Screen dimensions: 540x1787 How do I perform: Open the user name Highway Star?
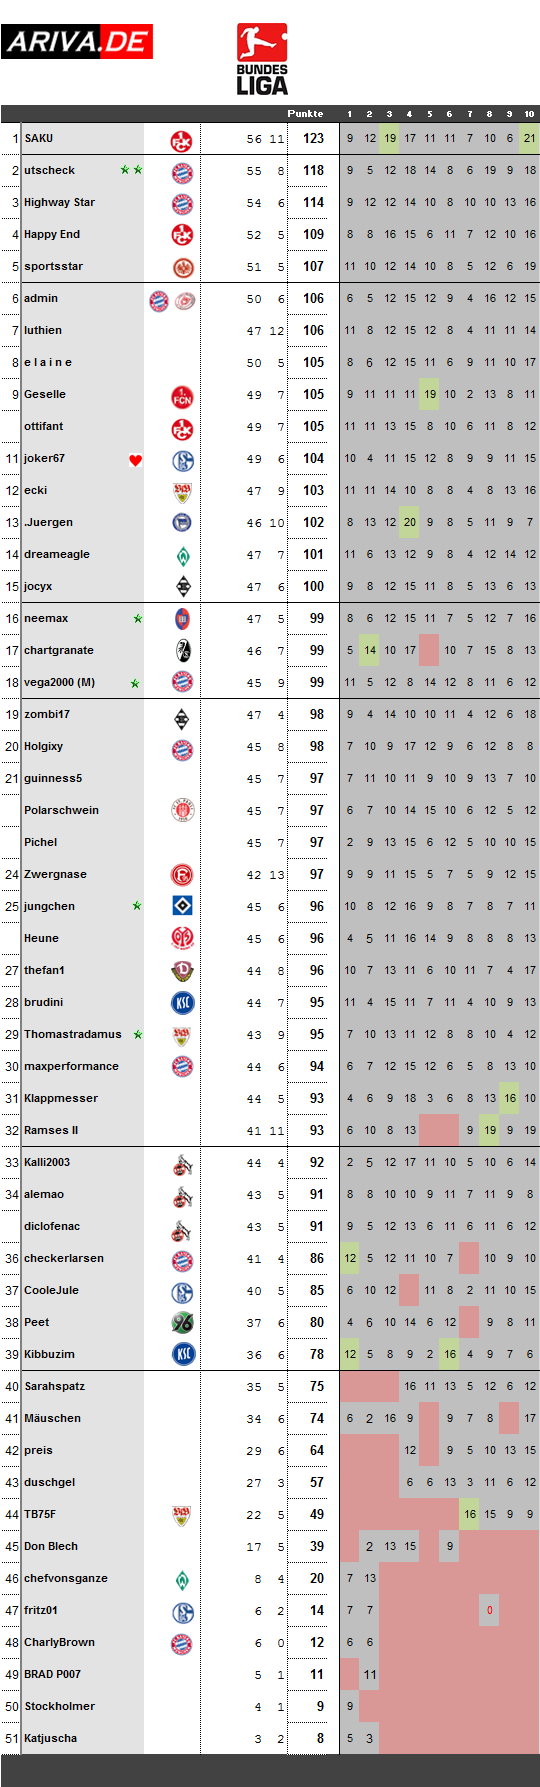pos(59,202)
